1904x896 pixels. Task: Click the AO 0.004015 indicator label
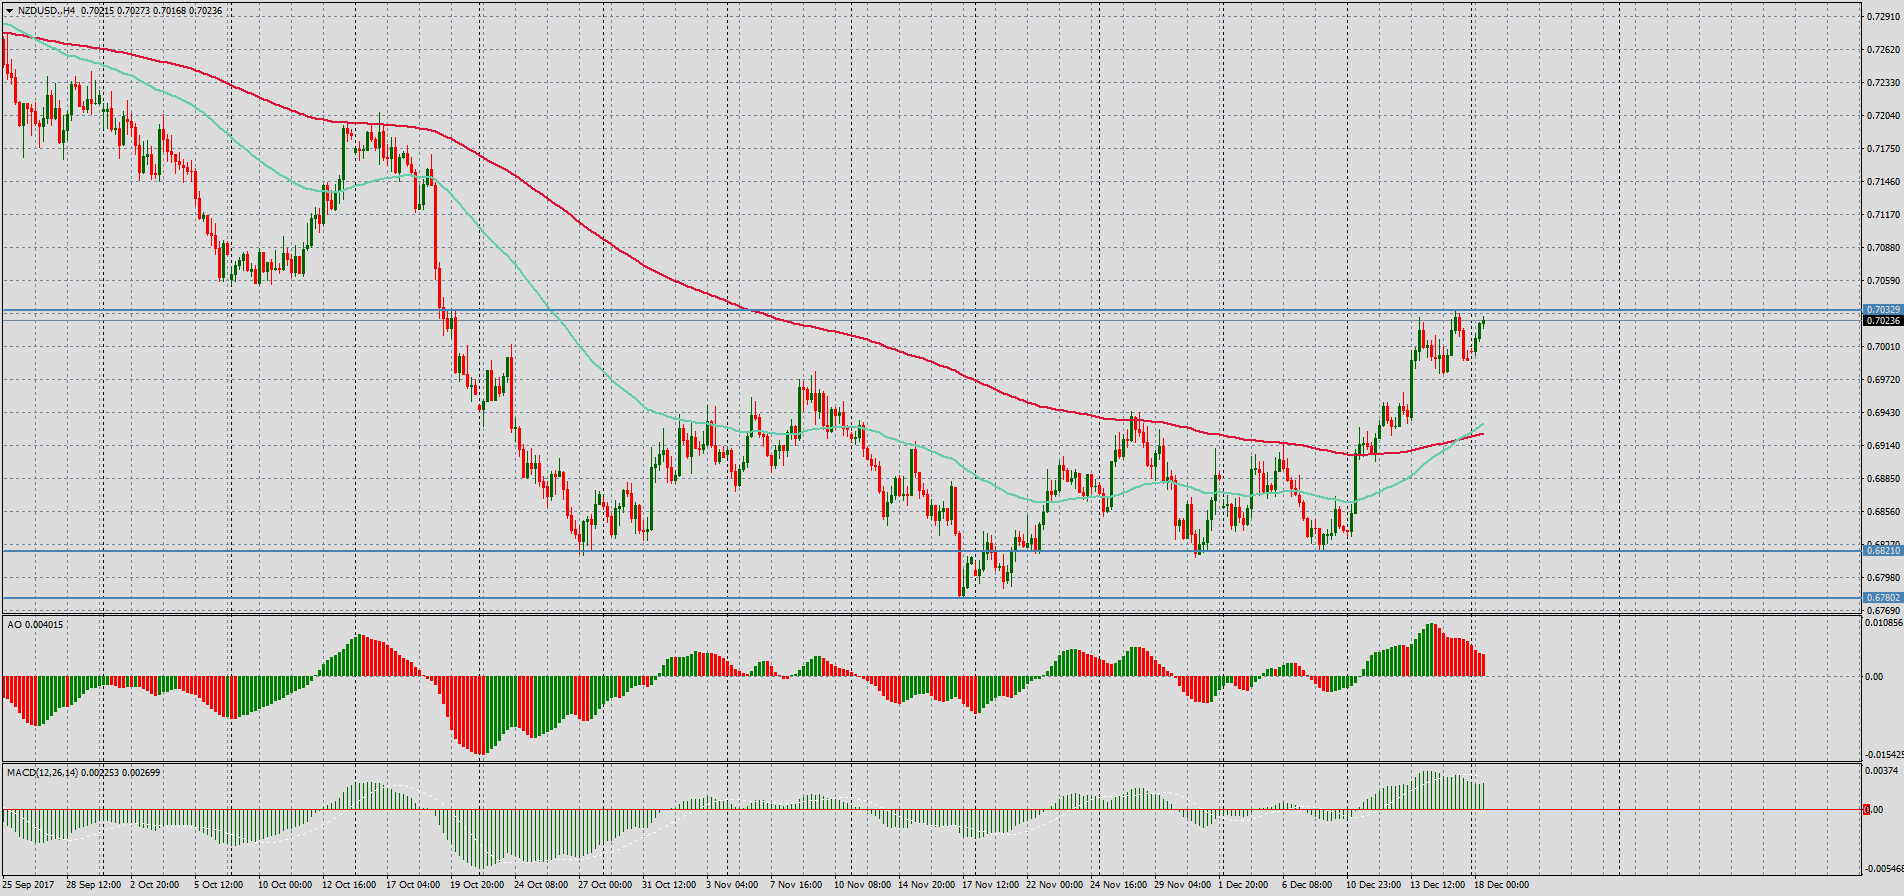pos(35,625)
